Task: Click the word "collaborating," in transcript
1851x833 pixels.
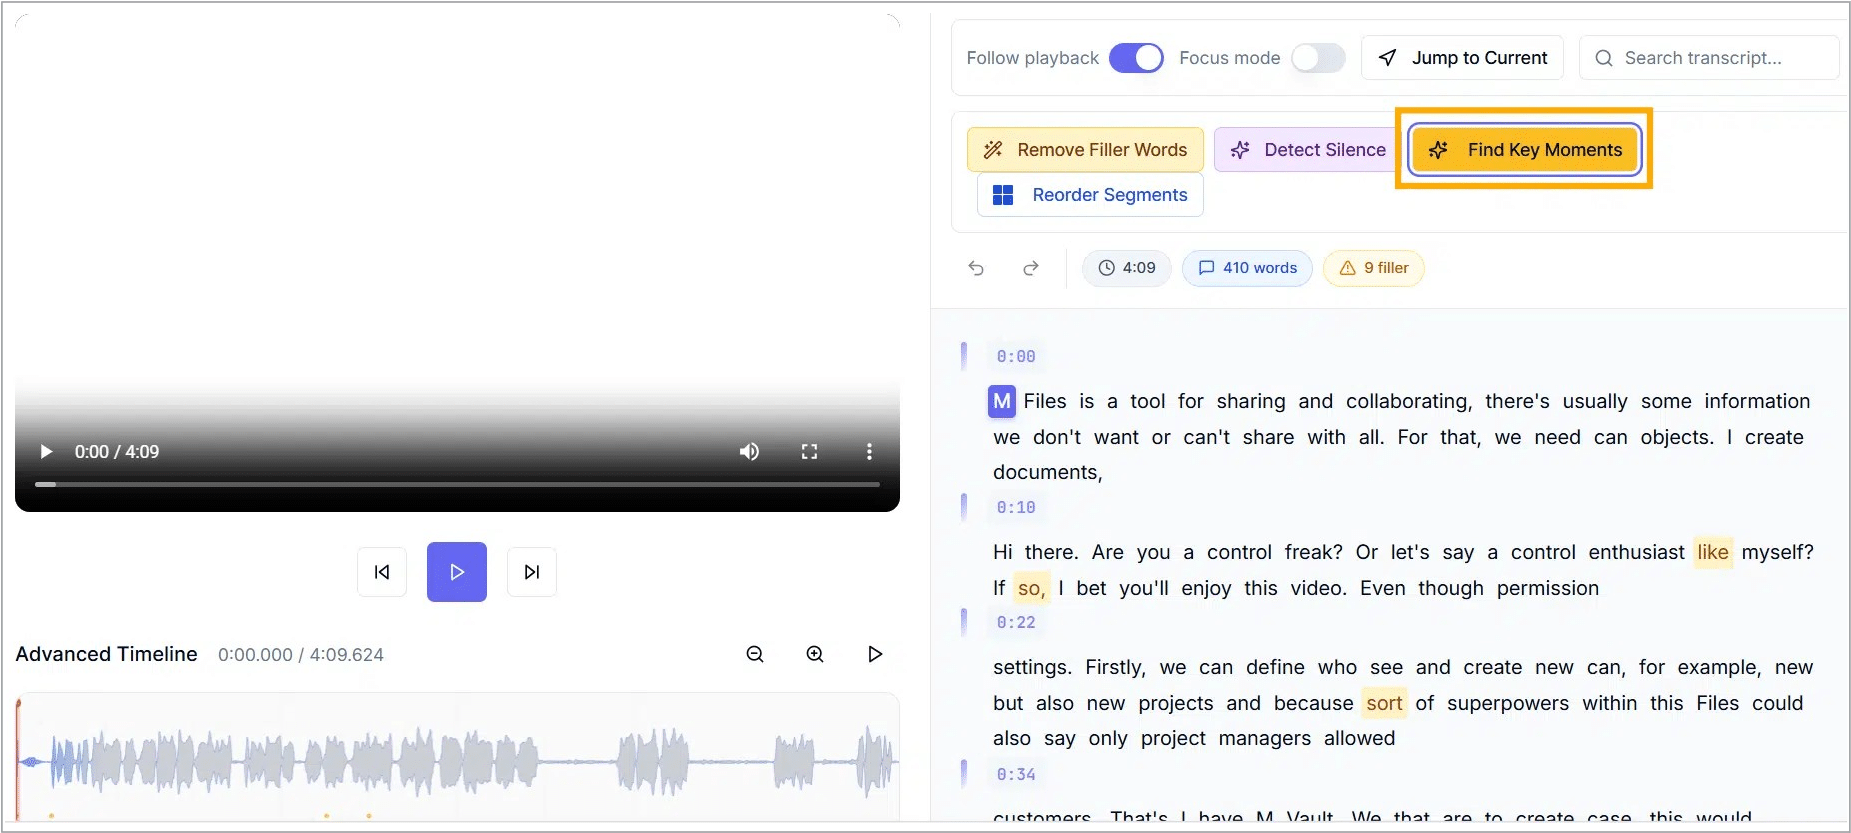Action: tap(1409, 401)
